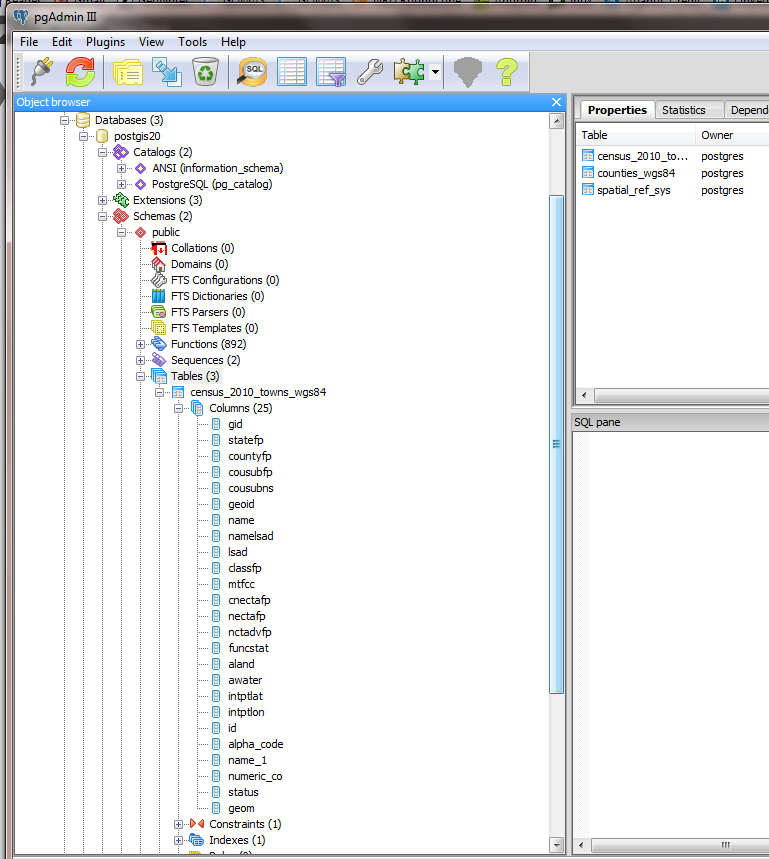
Task: Expand the Indexes (1) node
Action: (x=179, y=840)
